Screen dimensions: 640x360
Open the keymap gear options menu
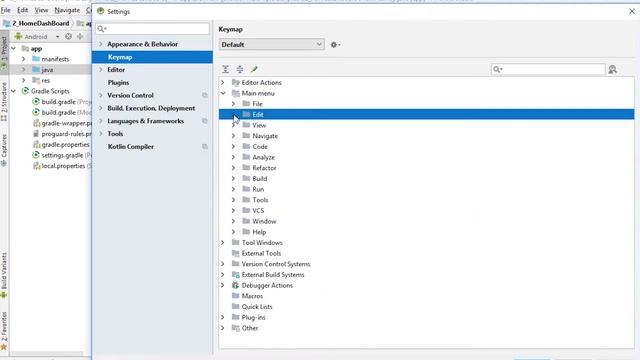point(335,45)
